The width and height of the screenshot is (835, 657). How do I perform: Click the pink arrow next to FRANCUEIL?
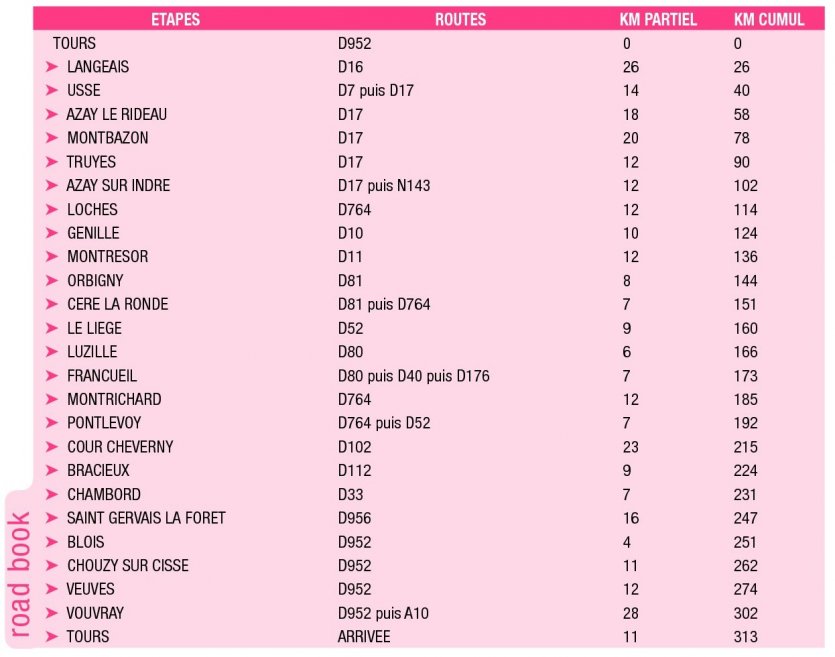tap(52, 376)
